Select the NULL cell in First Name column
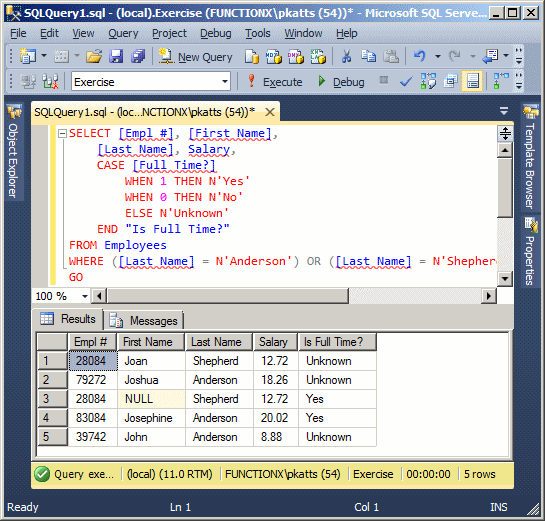The height and width of the screenshot is (521, 545). (x=152, y=399)
